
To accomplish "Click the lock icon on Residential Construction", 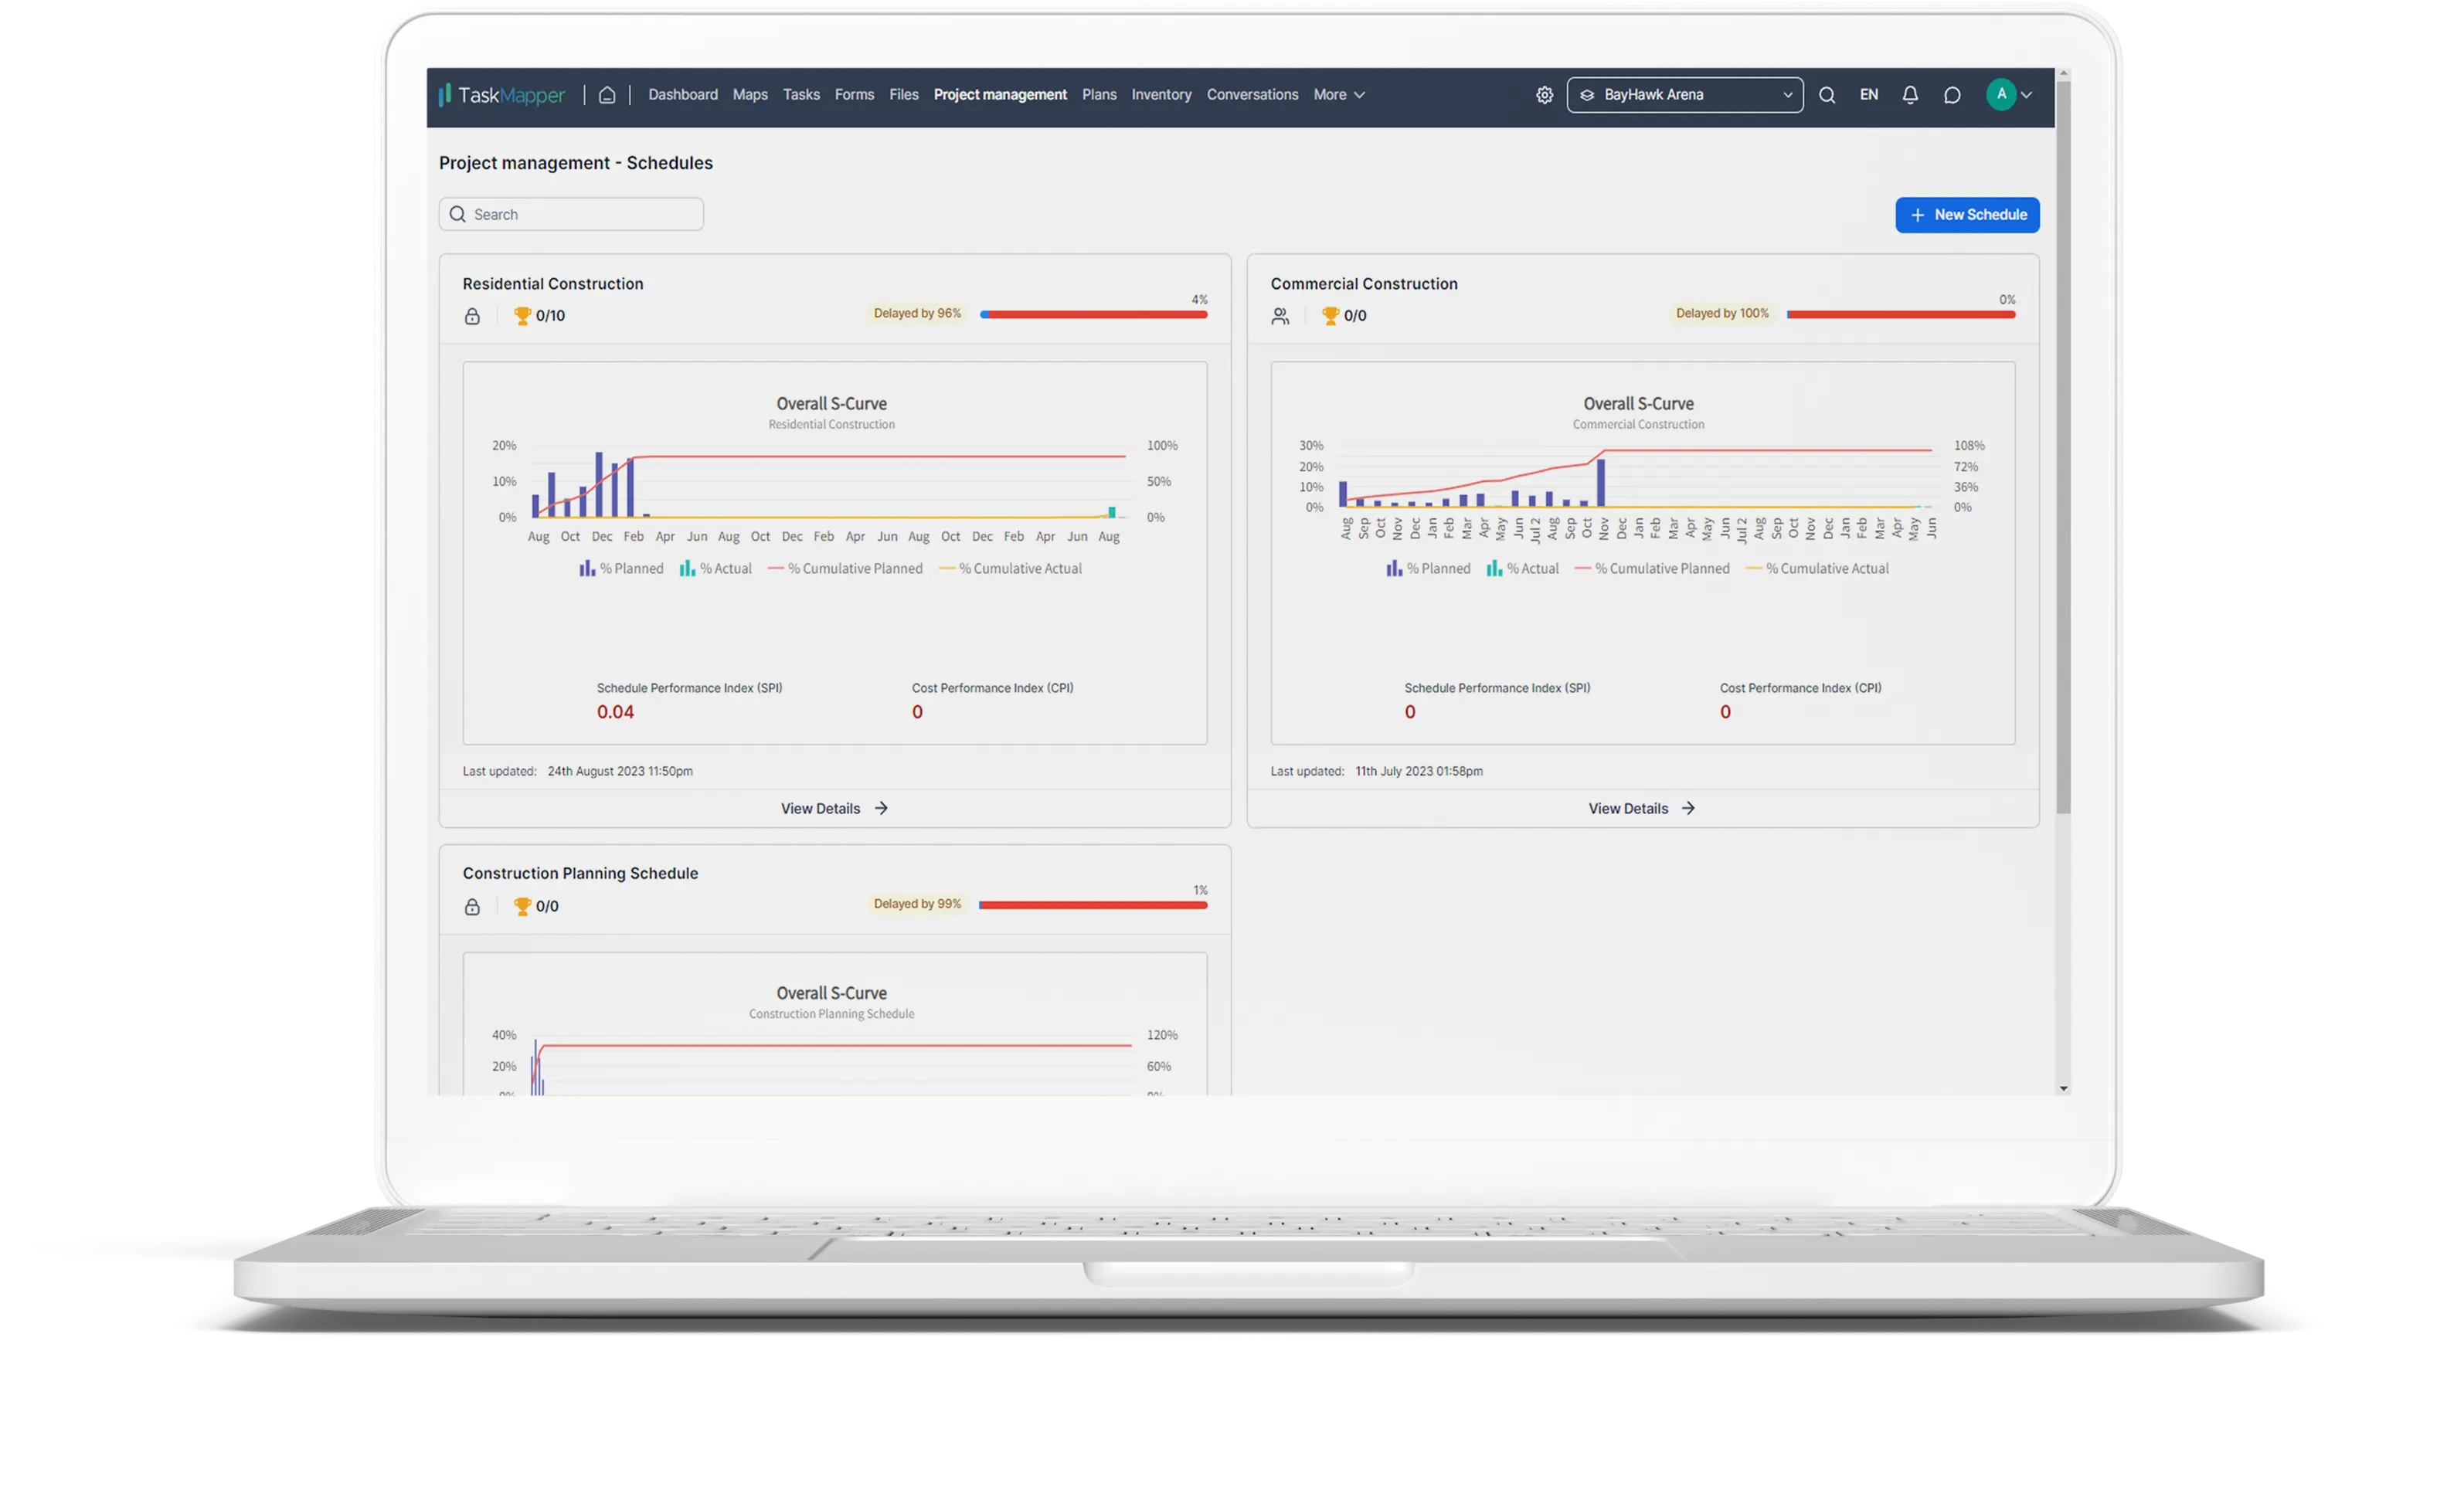I will [472, 316].
